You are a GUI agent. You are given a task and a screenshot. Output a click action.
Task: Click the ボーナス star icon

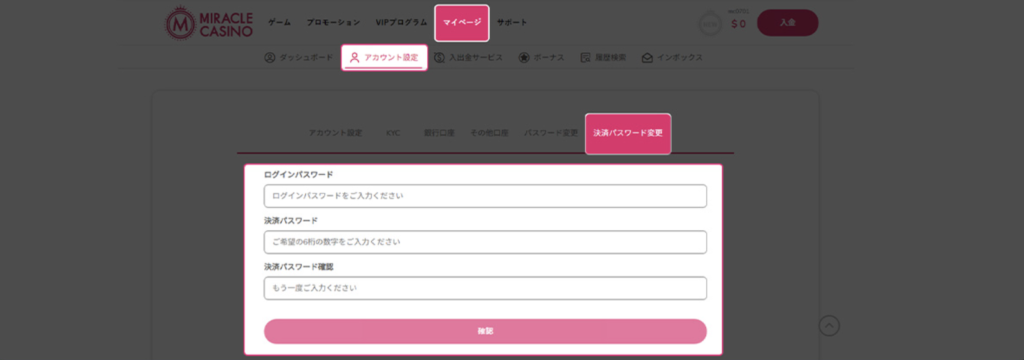point(524,57)
